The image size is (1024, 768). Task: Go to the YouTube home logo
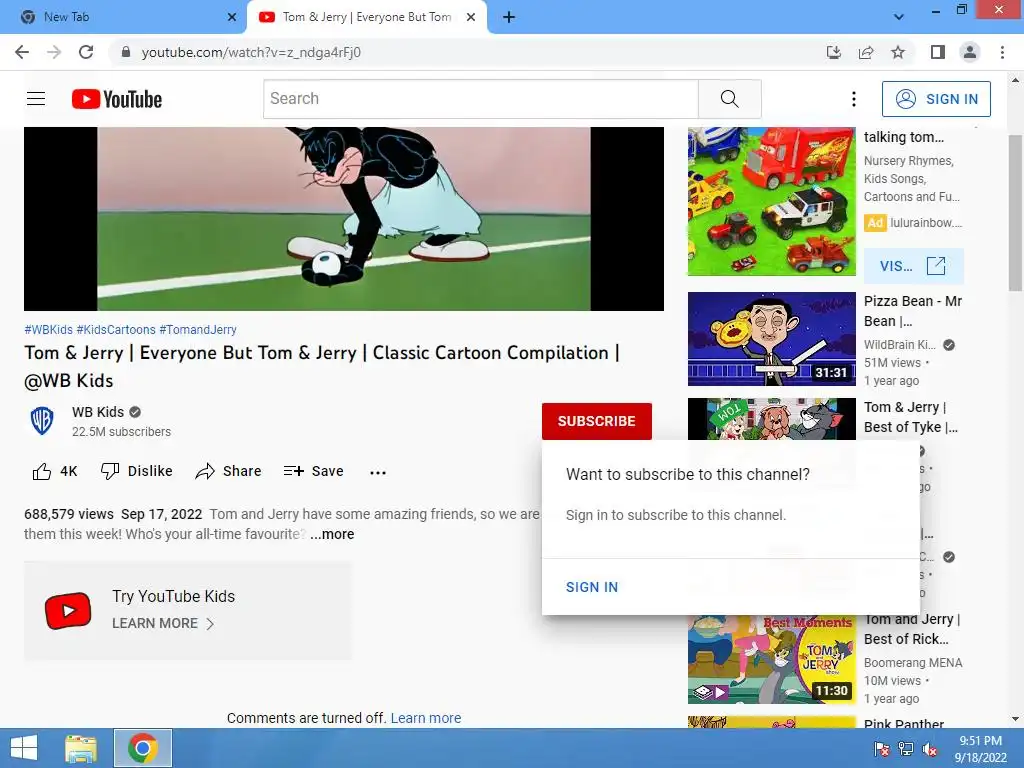[x=117, y=99]
